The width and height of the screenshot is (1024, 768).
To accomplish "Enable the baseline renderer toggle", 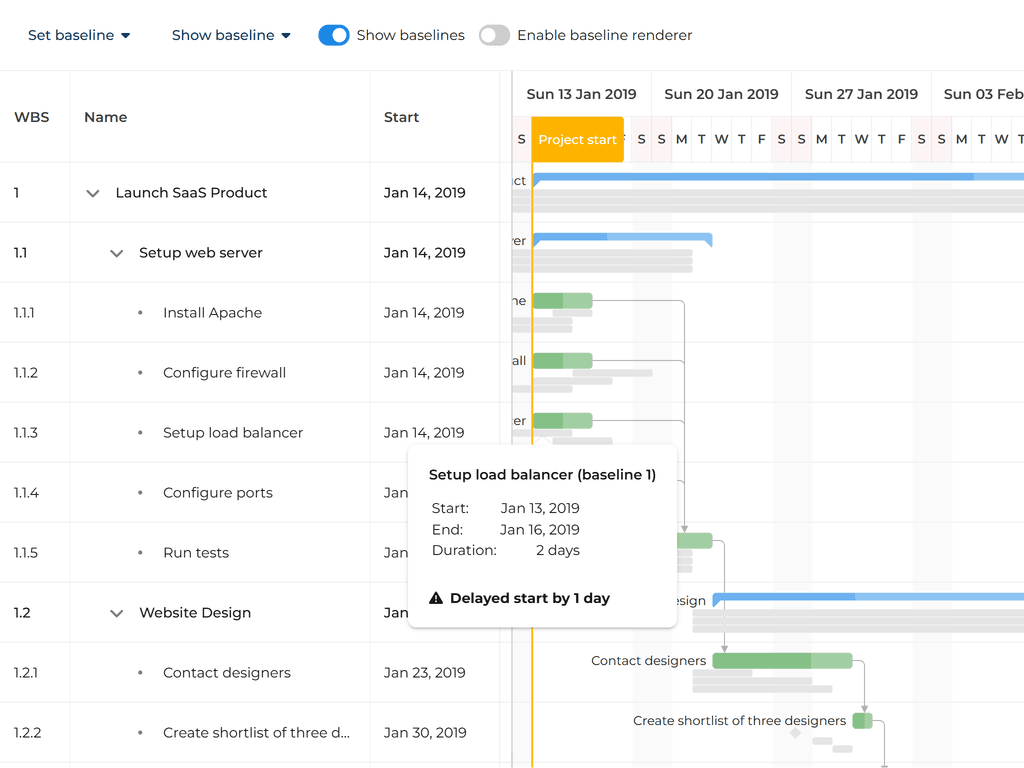I will [494, 35].
